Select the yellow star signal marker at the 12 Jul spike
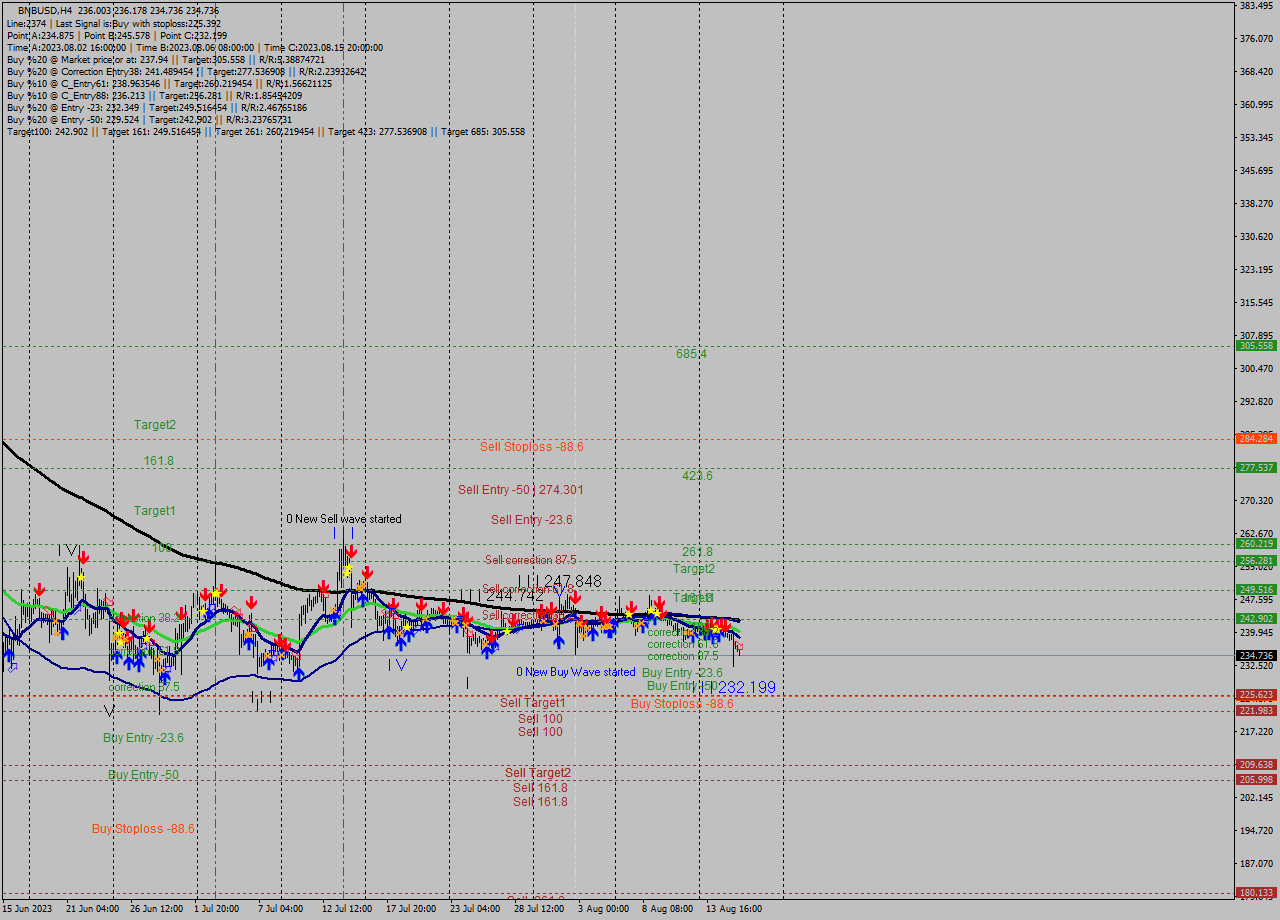 [348, 569]
